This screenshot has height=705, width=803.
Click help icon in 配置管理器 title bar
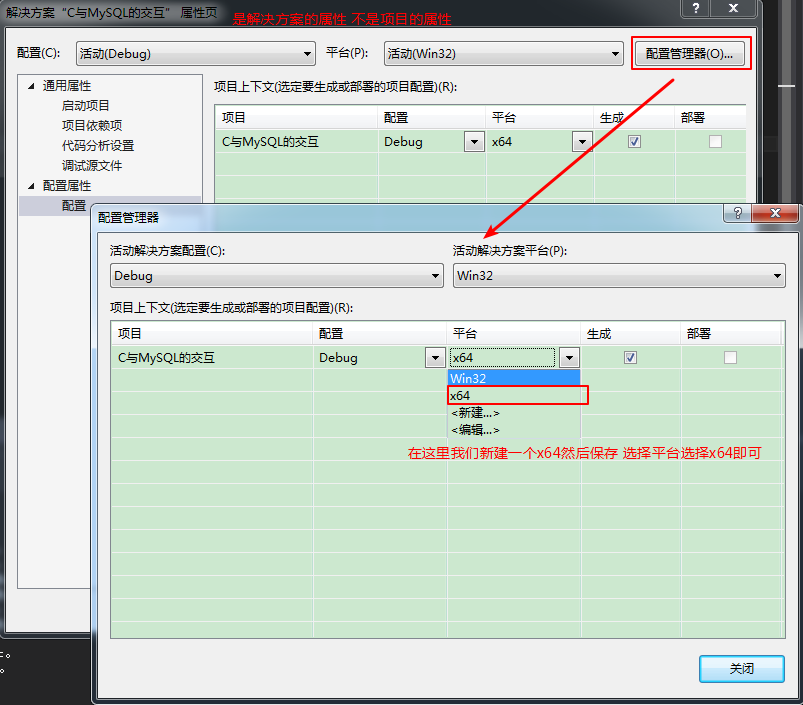pos(737,214)
